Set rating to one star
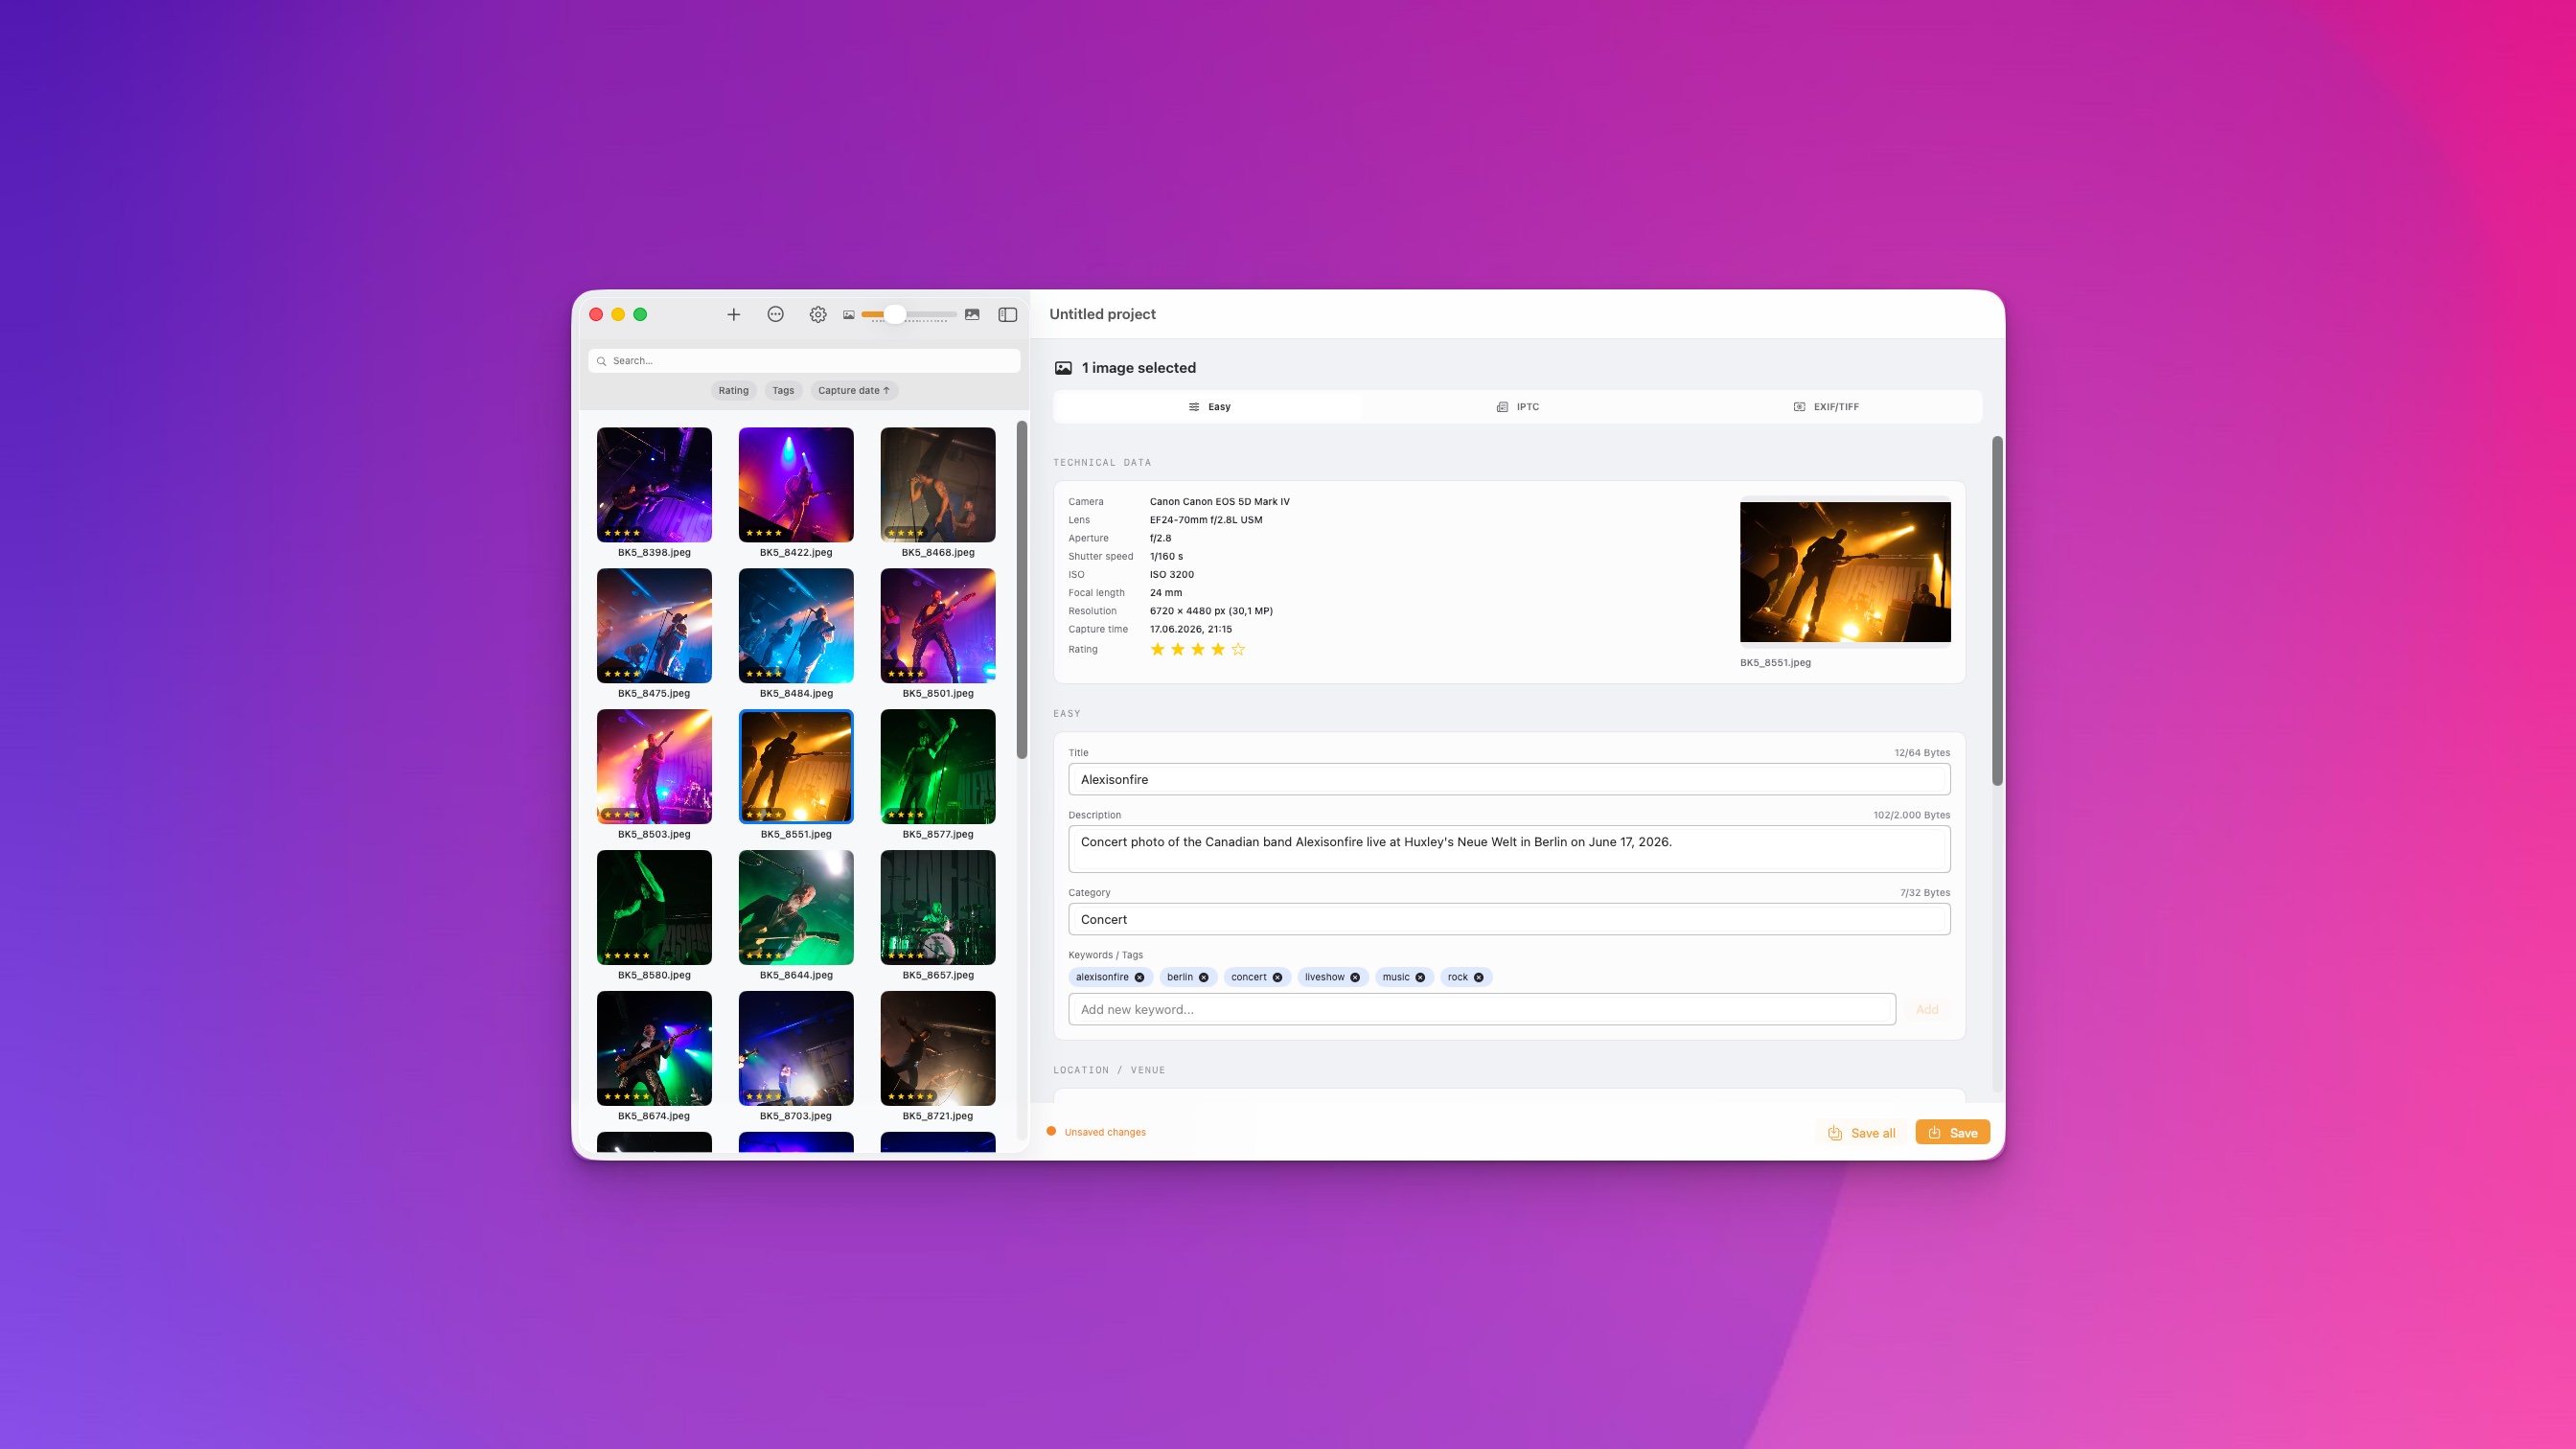The height and width of the screenshot is (1449, 2576). [1157, 649]
